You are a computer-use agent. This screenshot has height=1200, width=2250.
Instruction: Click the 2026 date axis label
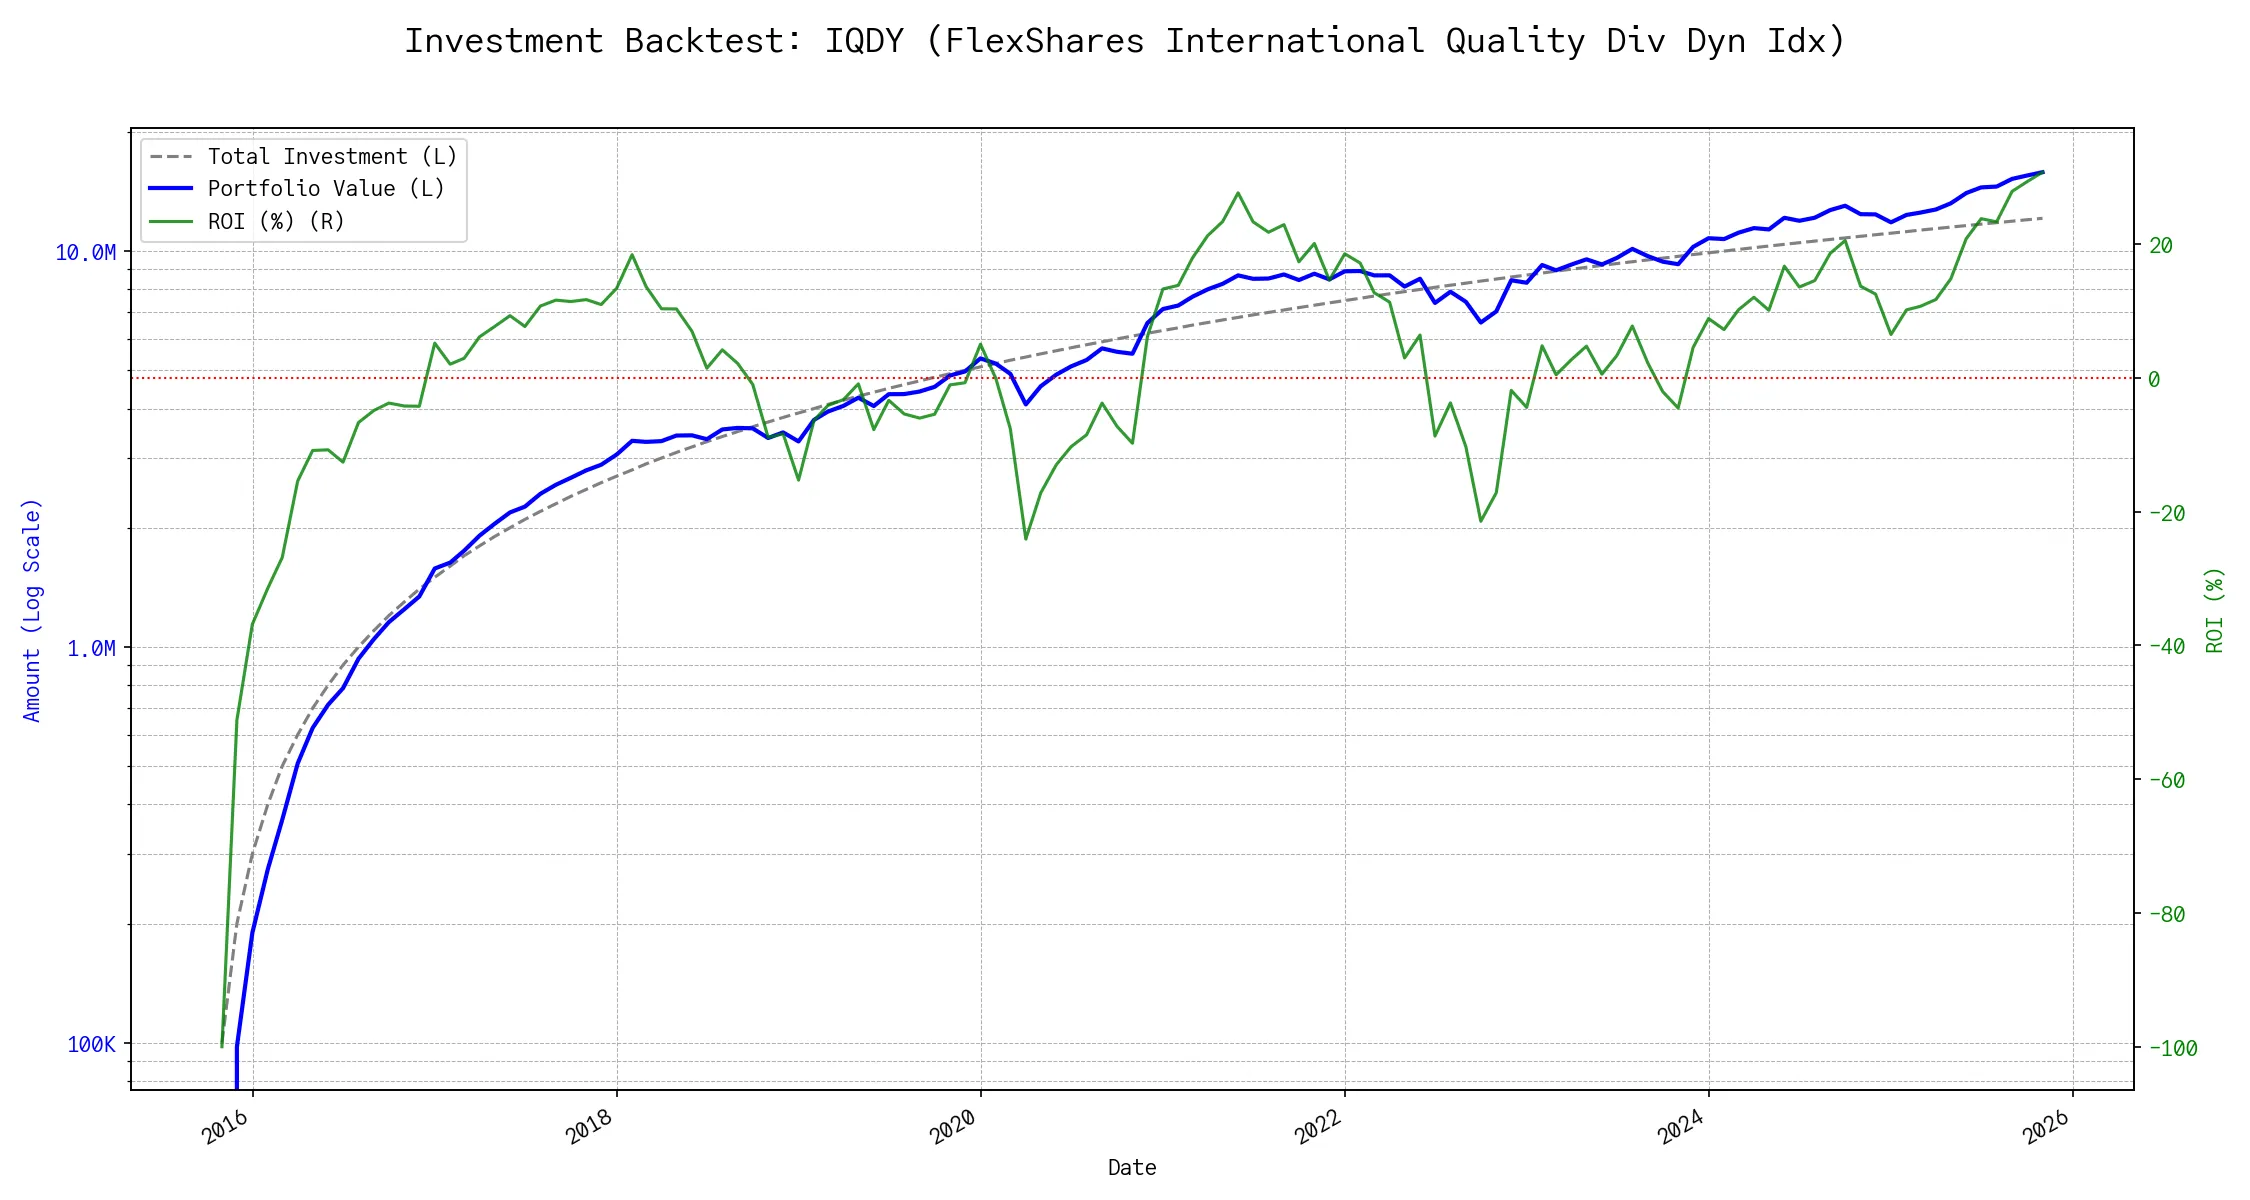click(x=2046, y=1127)
